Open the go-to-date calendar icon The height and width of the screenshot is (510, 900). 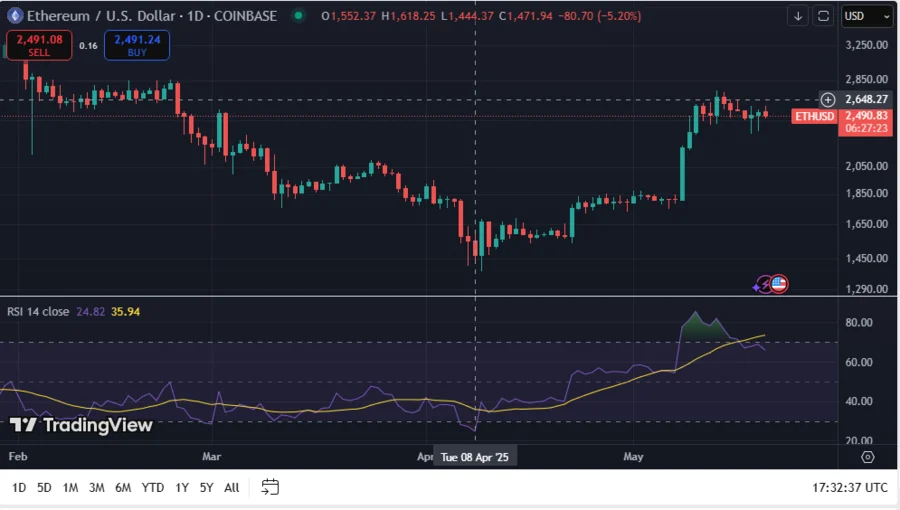[270, 487]
